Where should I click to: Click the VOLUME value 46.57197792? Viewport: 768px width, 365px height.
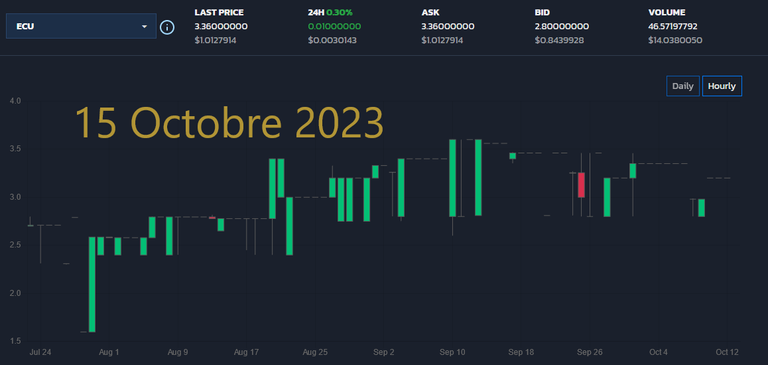point(673,26)
